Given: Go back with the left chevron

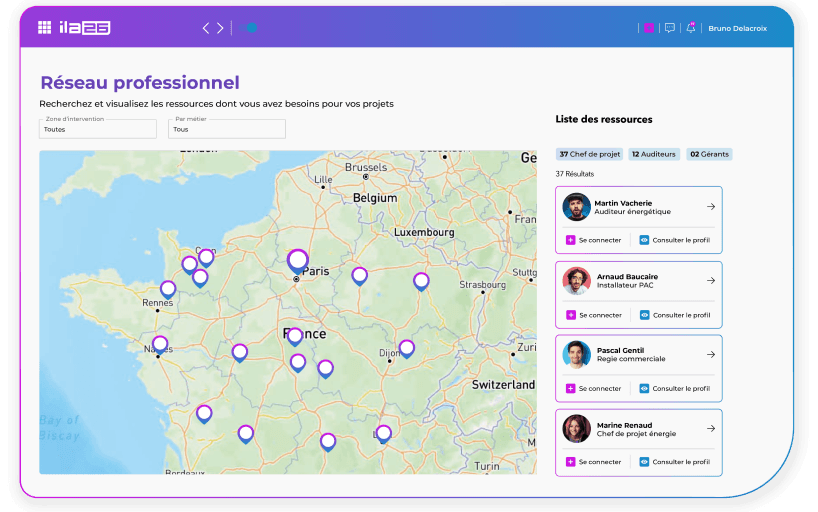Looking at the screenshot, I should click(x=206, y=28).
